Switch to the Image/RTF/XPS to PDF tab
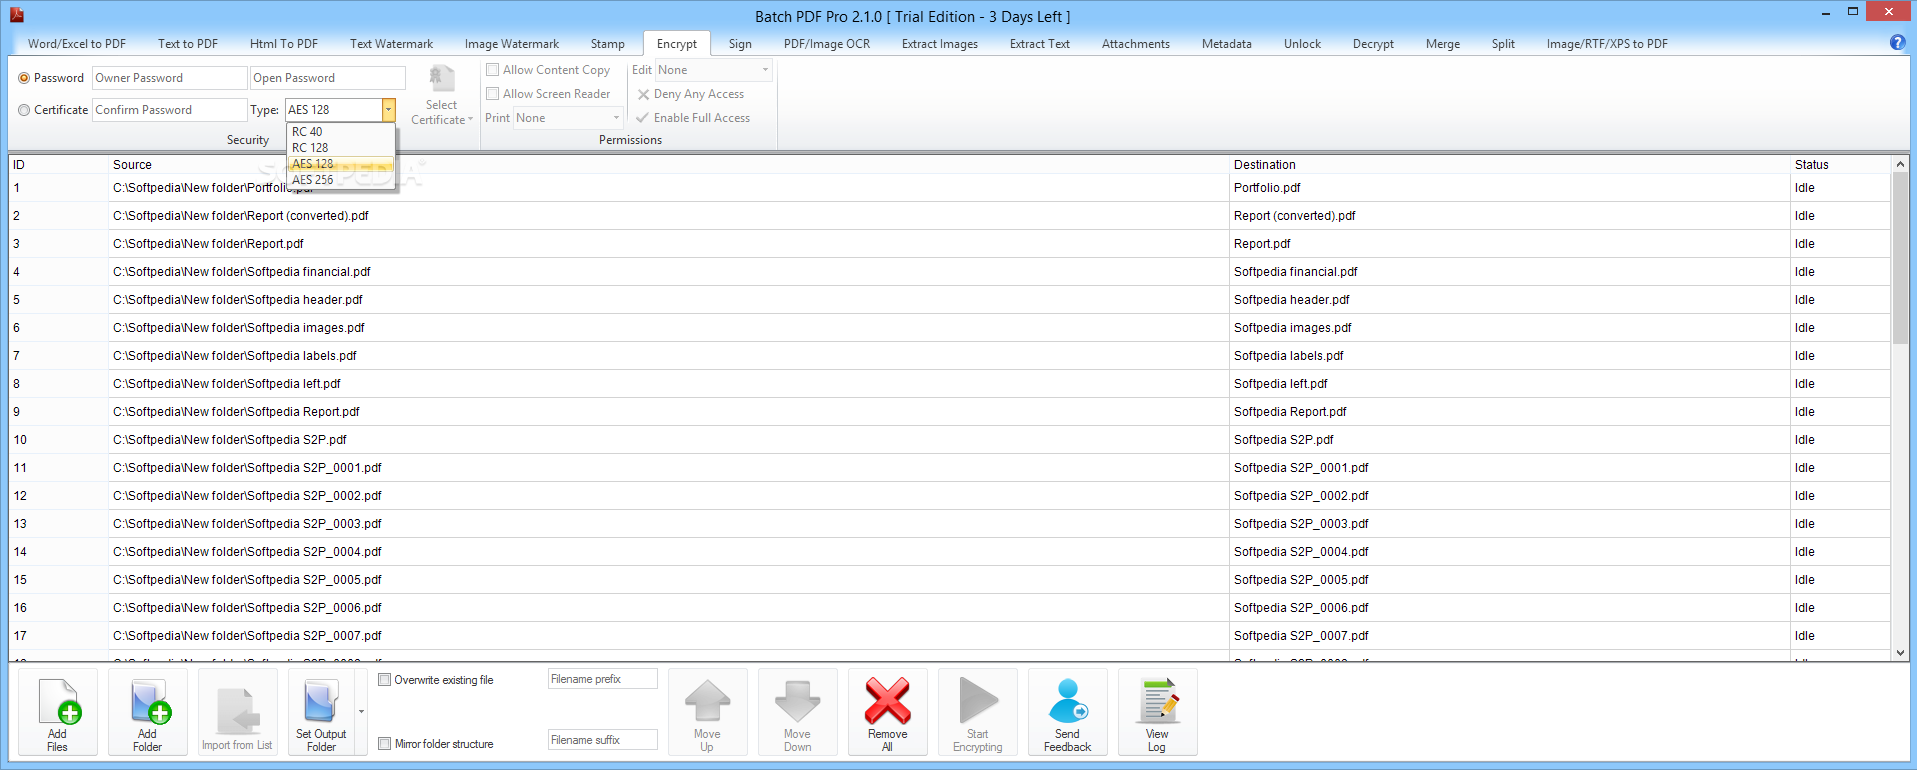Image resolution: width=1917 pixels, height=770 pixels. (1607, 44)
